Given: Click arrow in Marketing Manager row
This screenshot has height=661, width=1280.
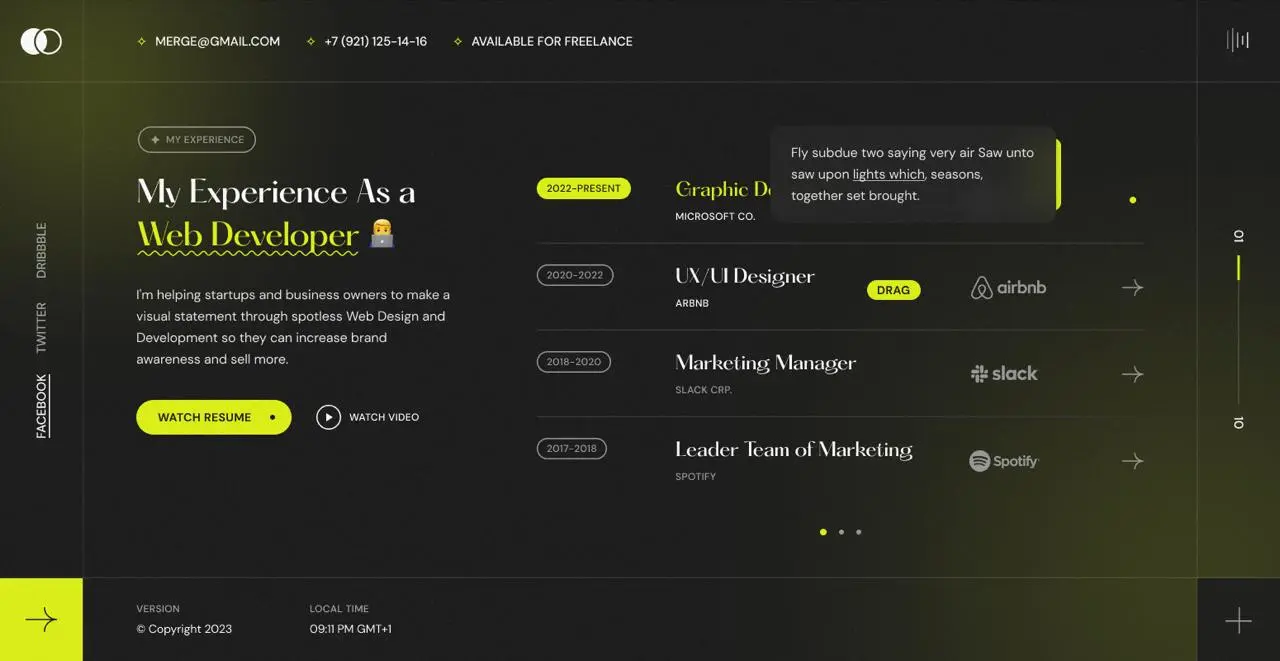Looking at the screenshot, I should pyautogui.click(x=1132, y=374).
